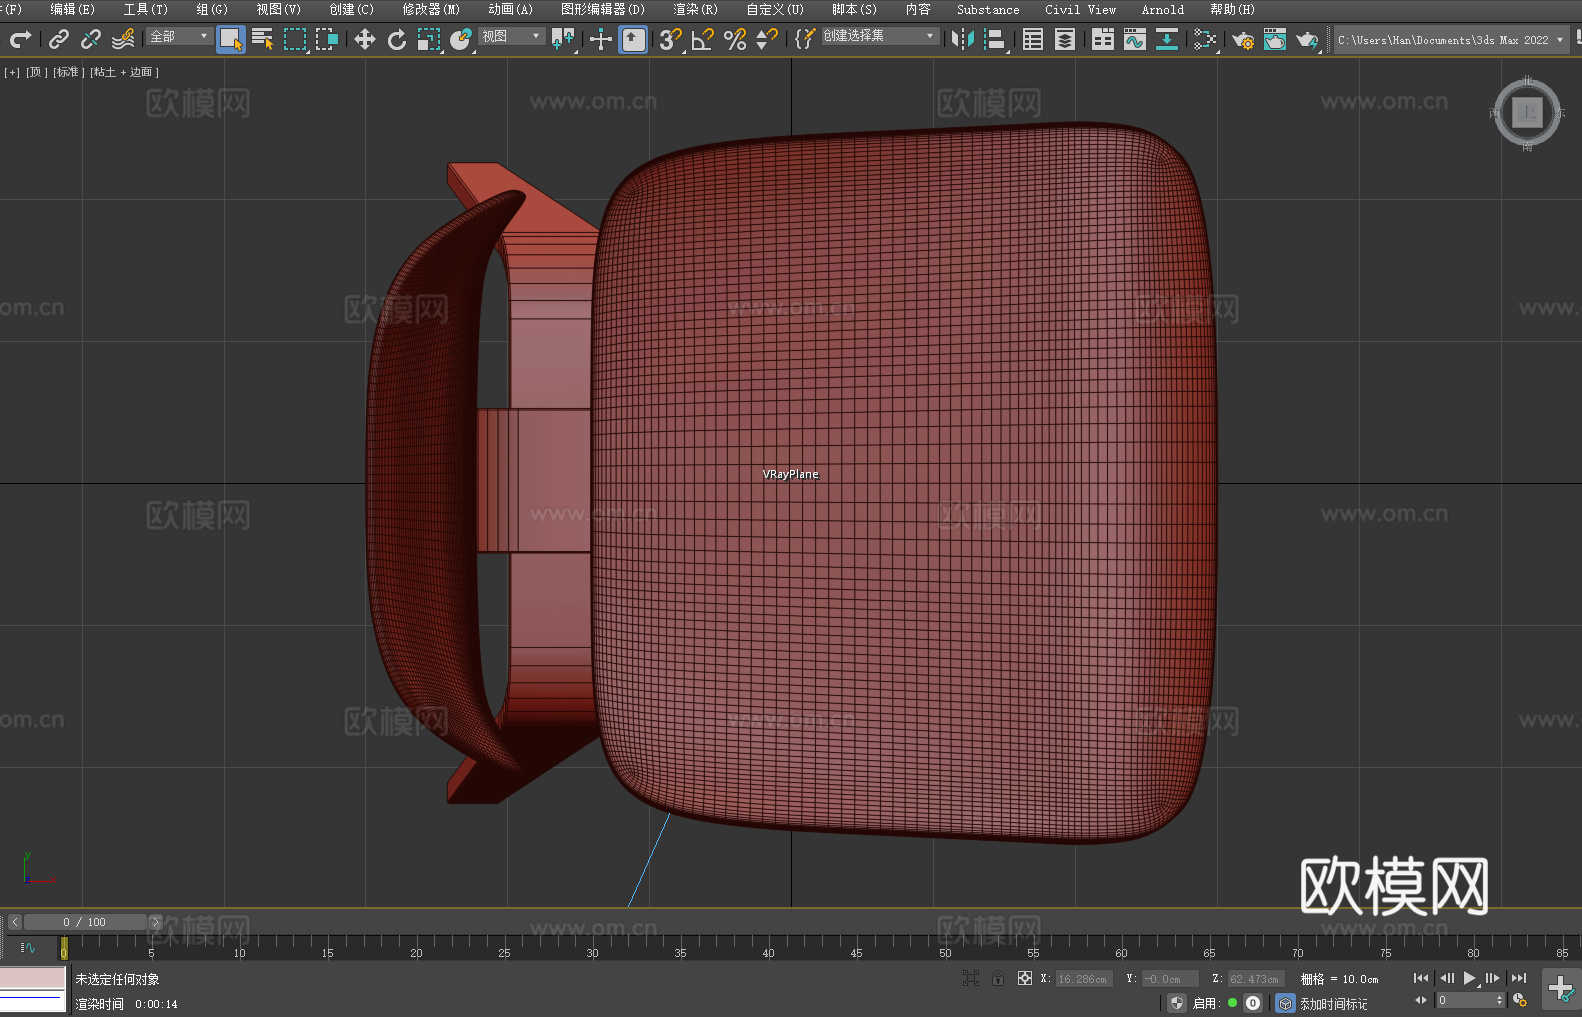Toggle Selection Lock padlock

(x=998, y=978)
